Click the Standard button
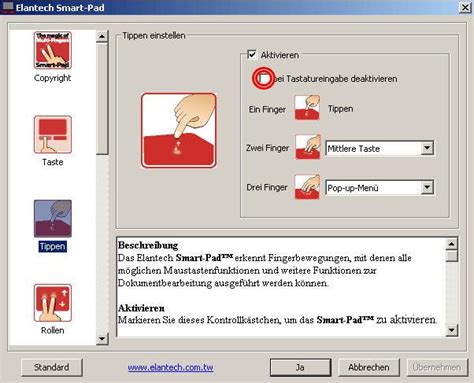Viewport: 474px width, 383px height. point(52,367)
